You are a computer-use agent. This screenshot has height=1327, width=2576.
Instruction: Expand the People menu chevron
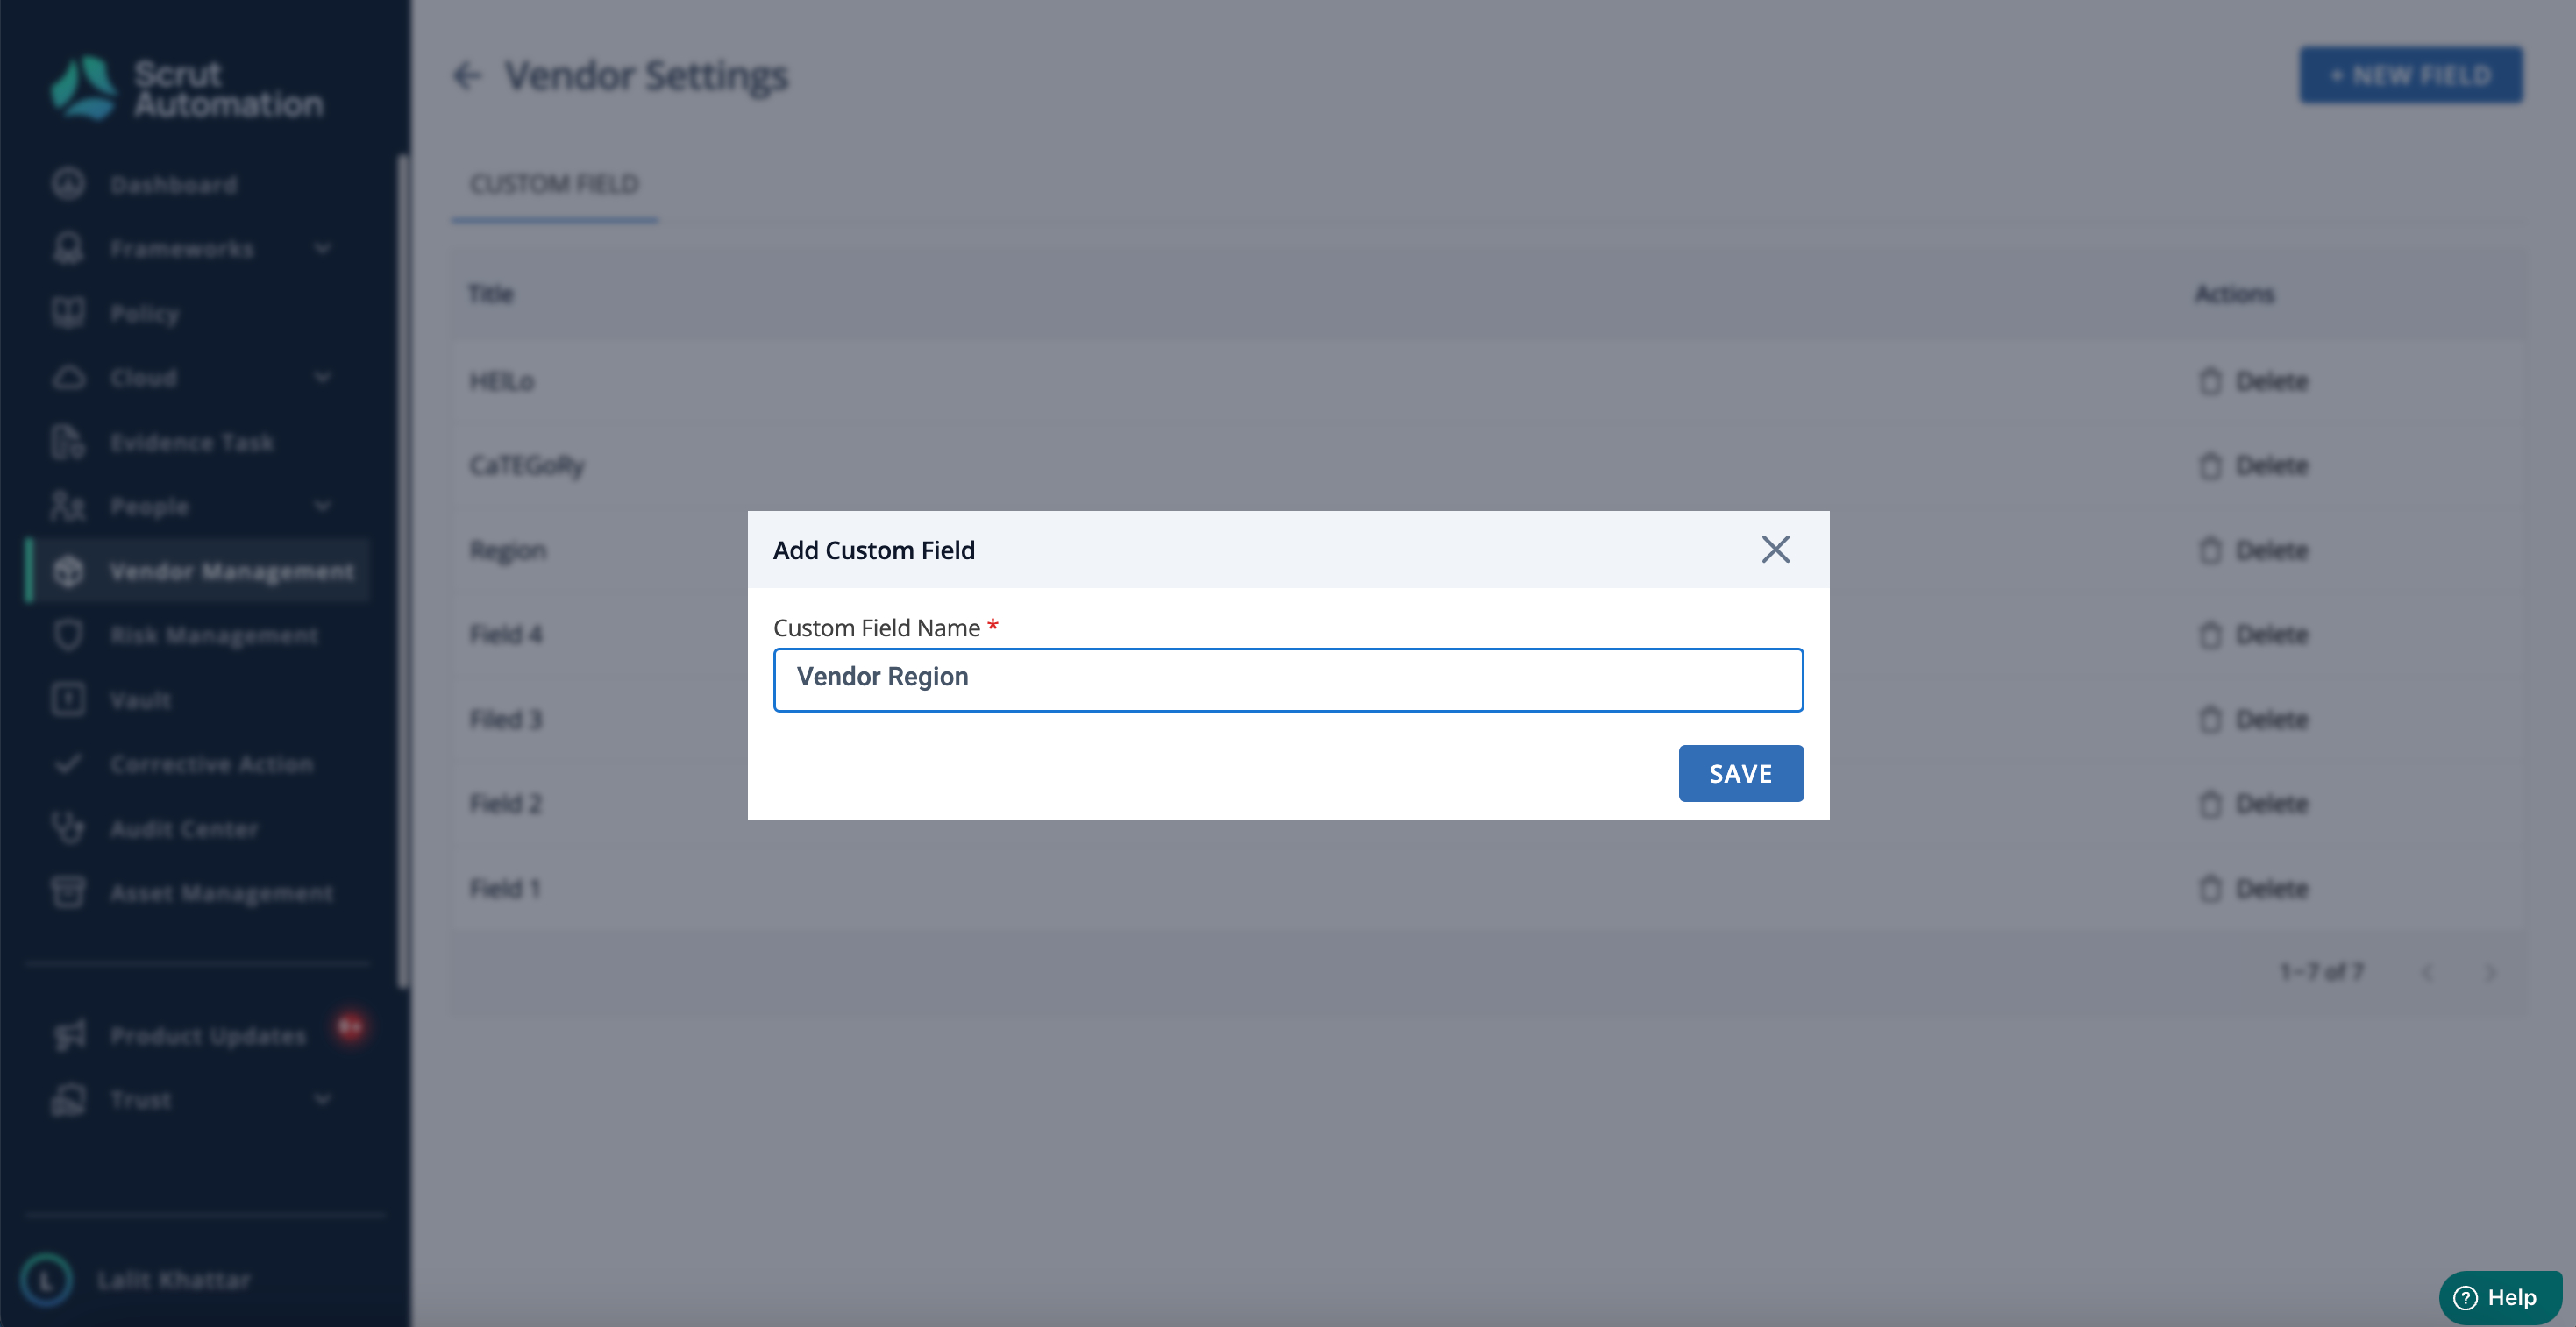(x=322, y=506)
